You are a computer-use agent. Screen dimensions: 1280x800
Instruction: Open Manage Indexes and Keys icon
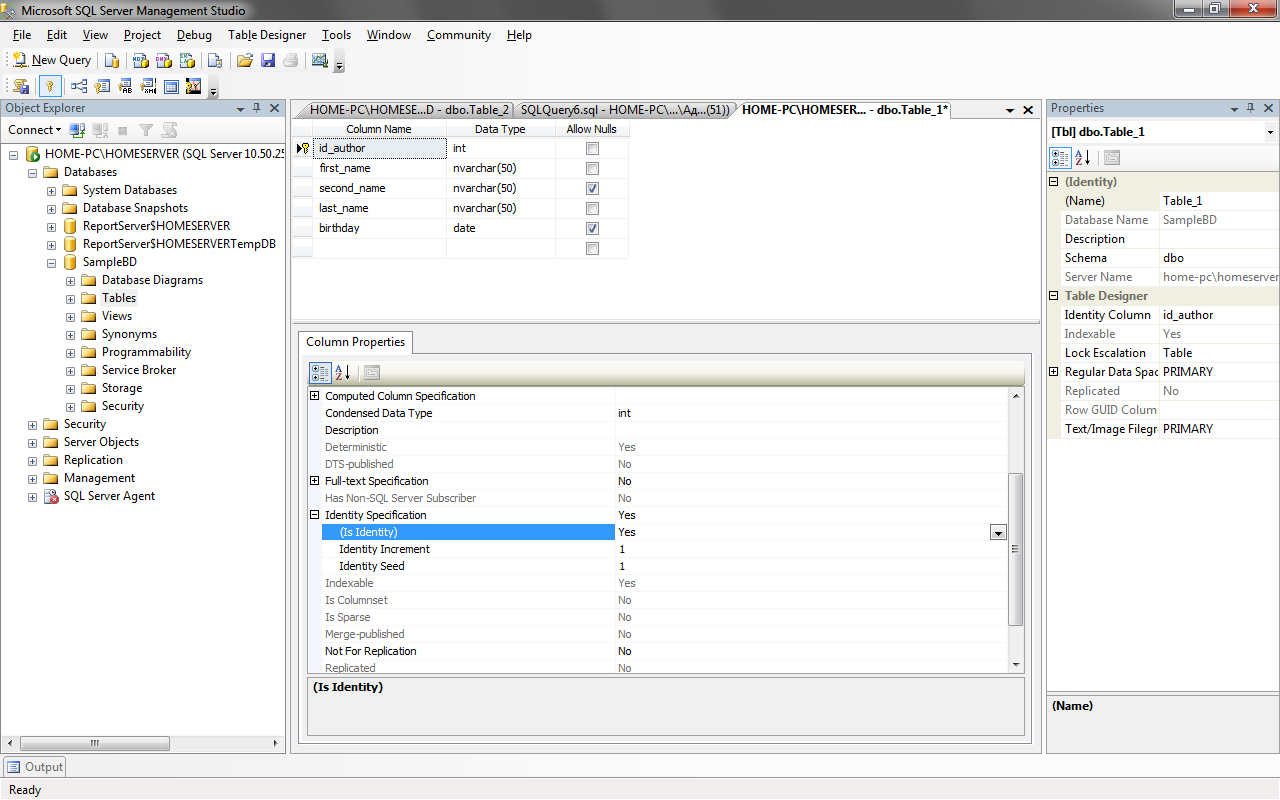pos(102,86)
